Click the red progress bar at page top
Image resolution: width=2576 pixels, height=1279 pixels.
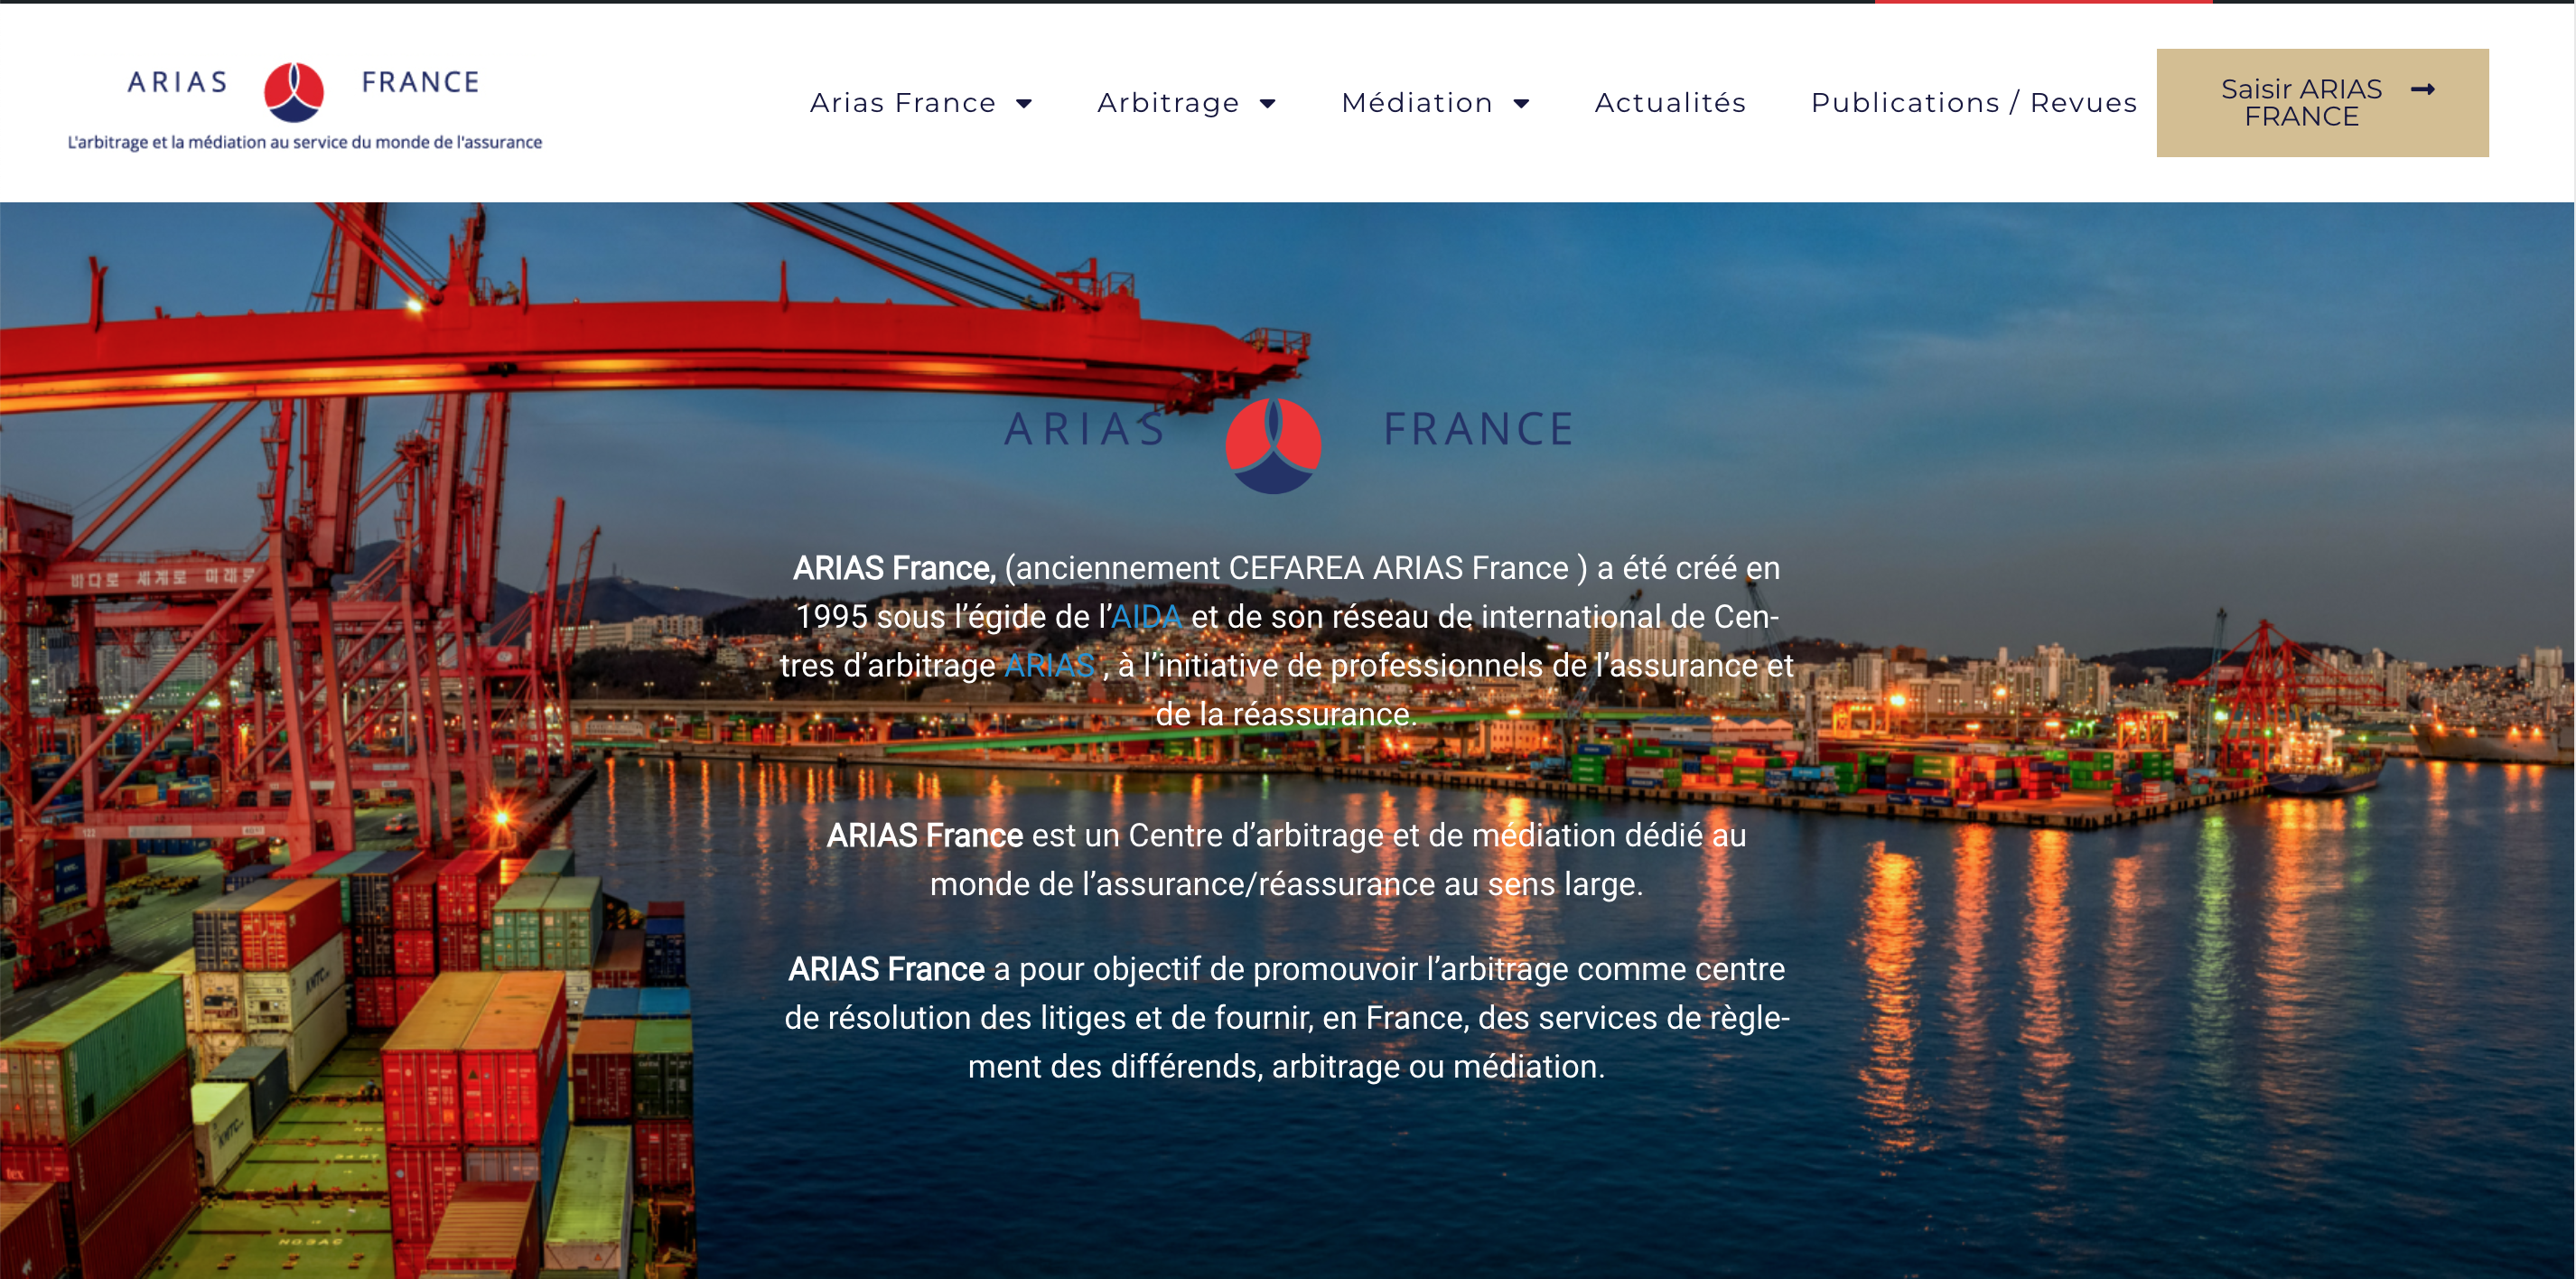tap(2043, 2)
